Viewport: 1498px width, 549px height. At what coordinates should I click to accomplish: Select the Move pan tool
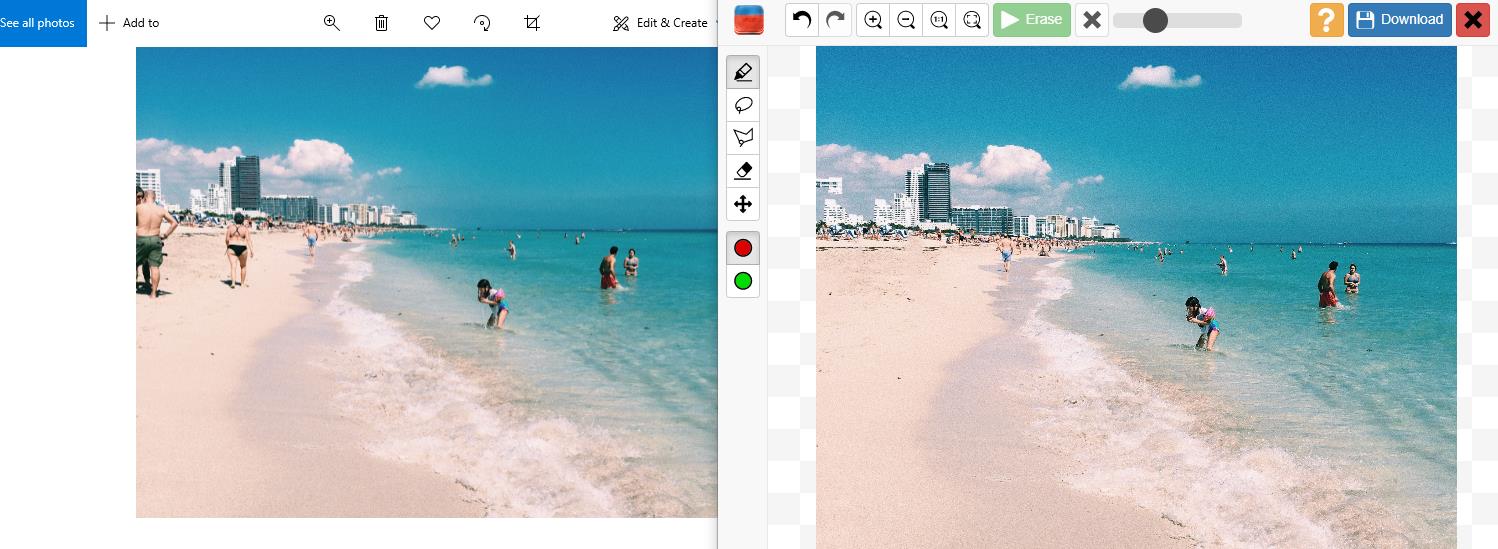743,204
